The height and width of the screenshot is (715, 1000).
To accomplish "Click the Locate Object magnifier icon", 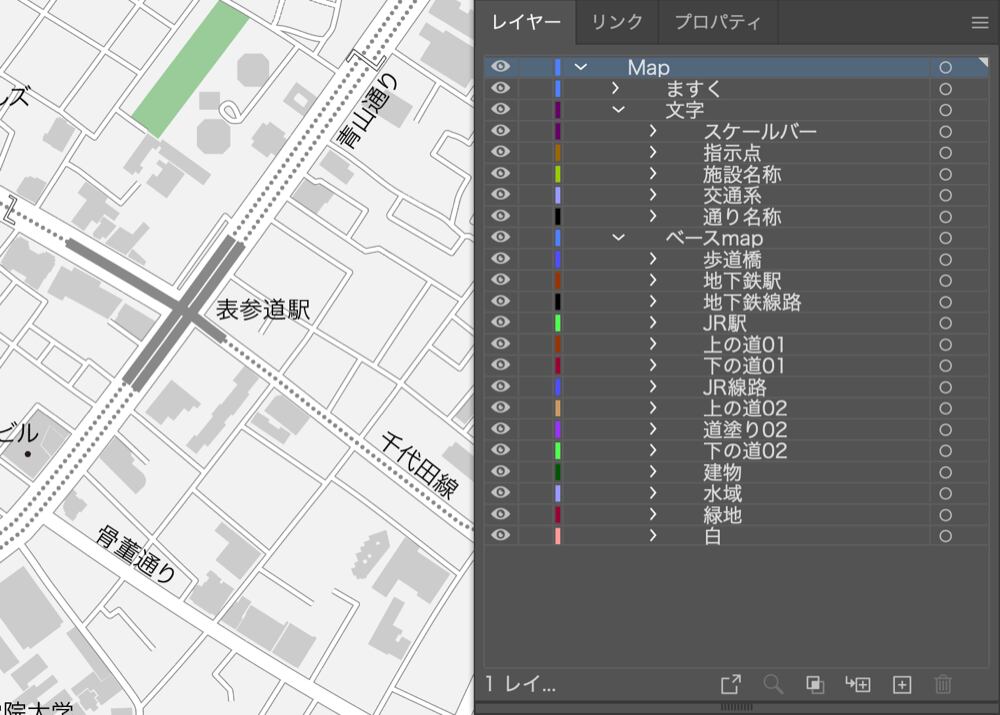I will pos(773,684).
